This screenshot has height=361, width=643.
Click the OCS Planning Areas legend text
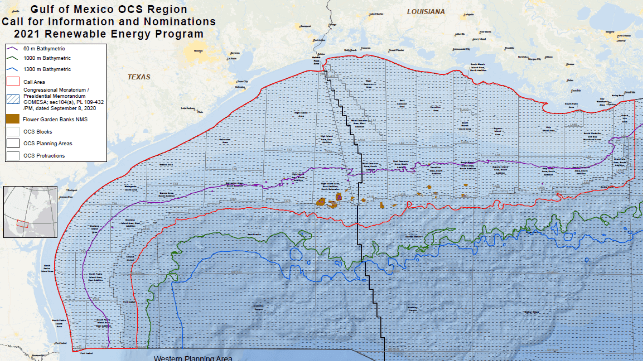tap(48, 144)
